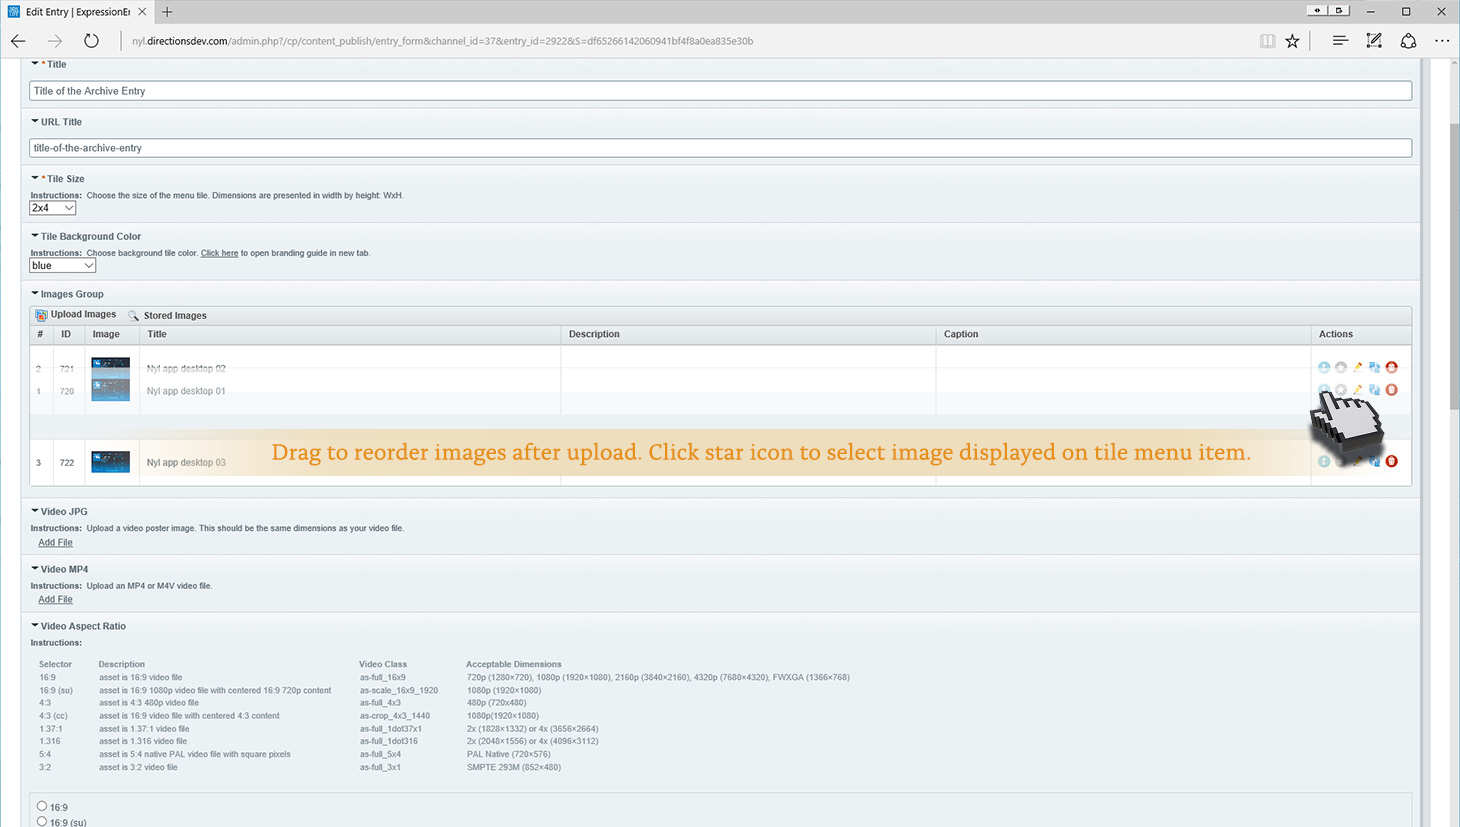Viewport: 1460px width, 827px height.
Task: Refresh the current browser page
Action: (91, 41)
